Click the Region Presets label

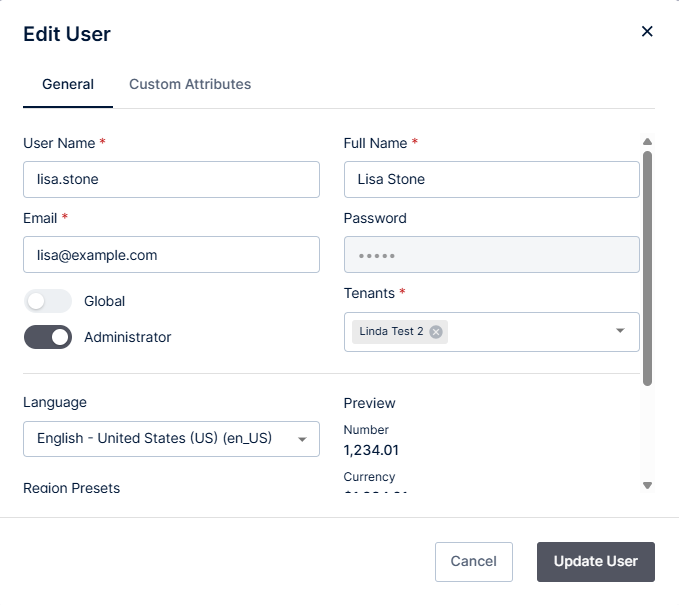tap(72, 488)
